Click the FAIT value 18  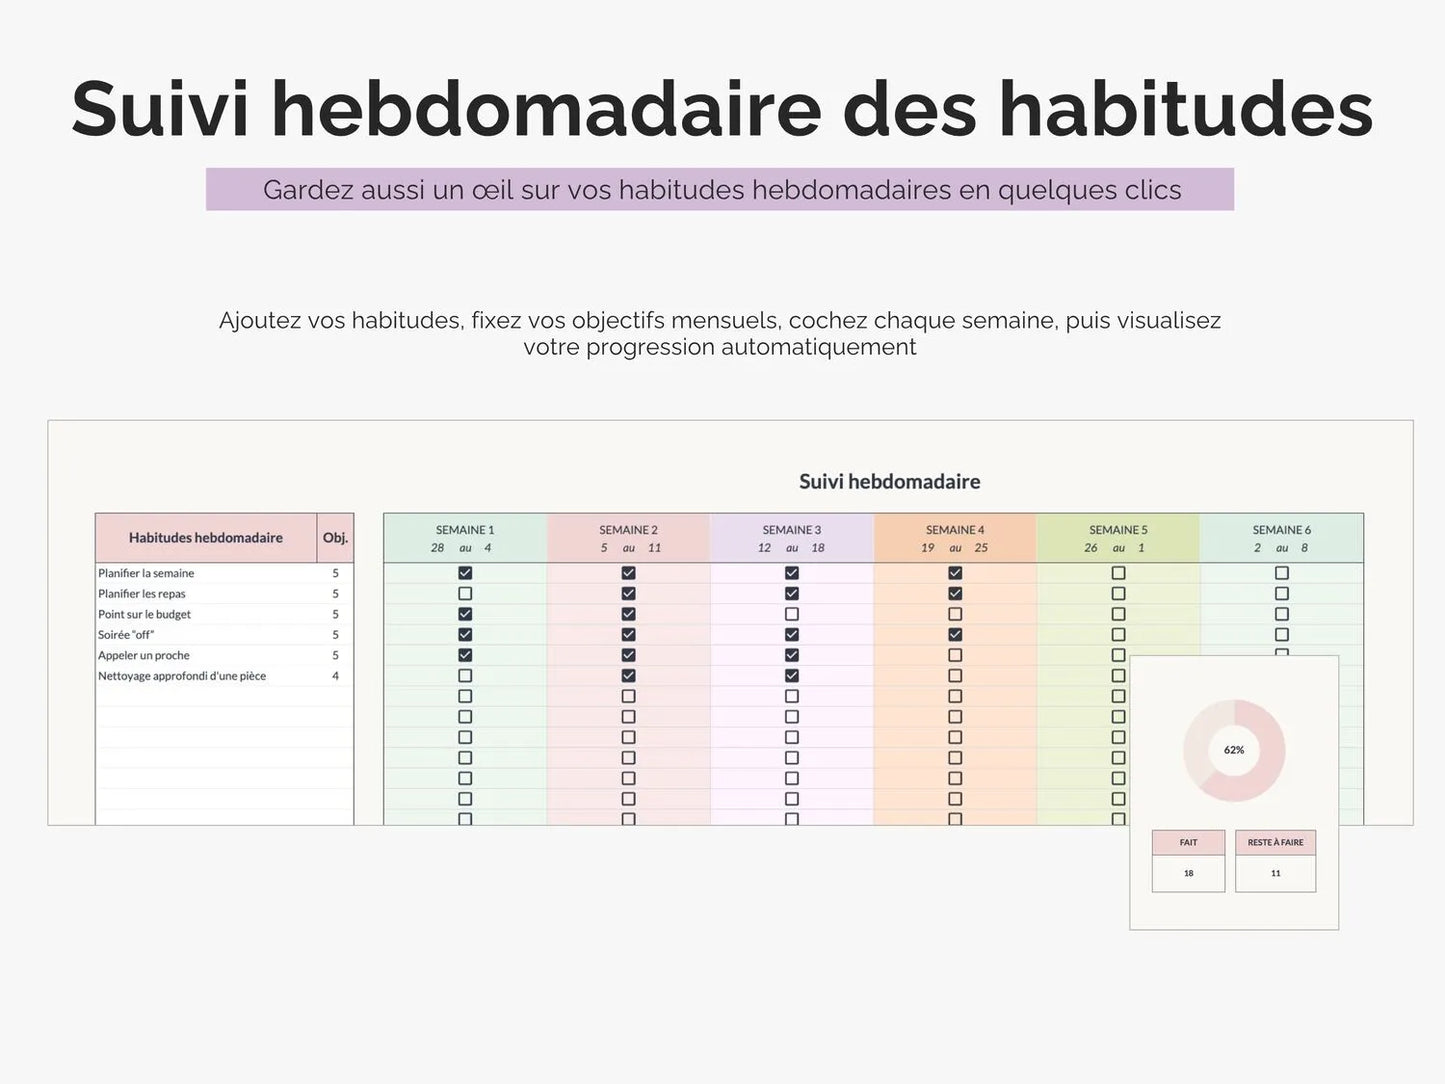pos(1188,873)
